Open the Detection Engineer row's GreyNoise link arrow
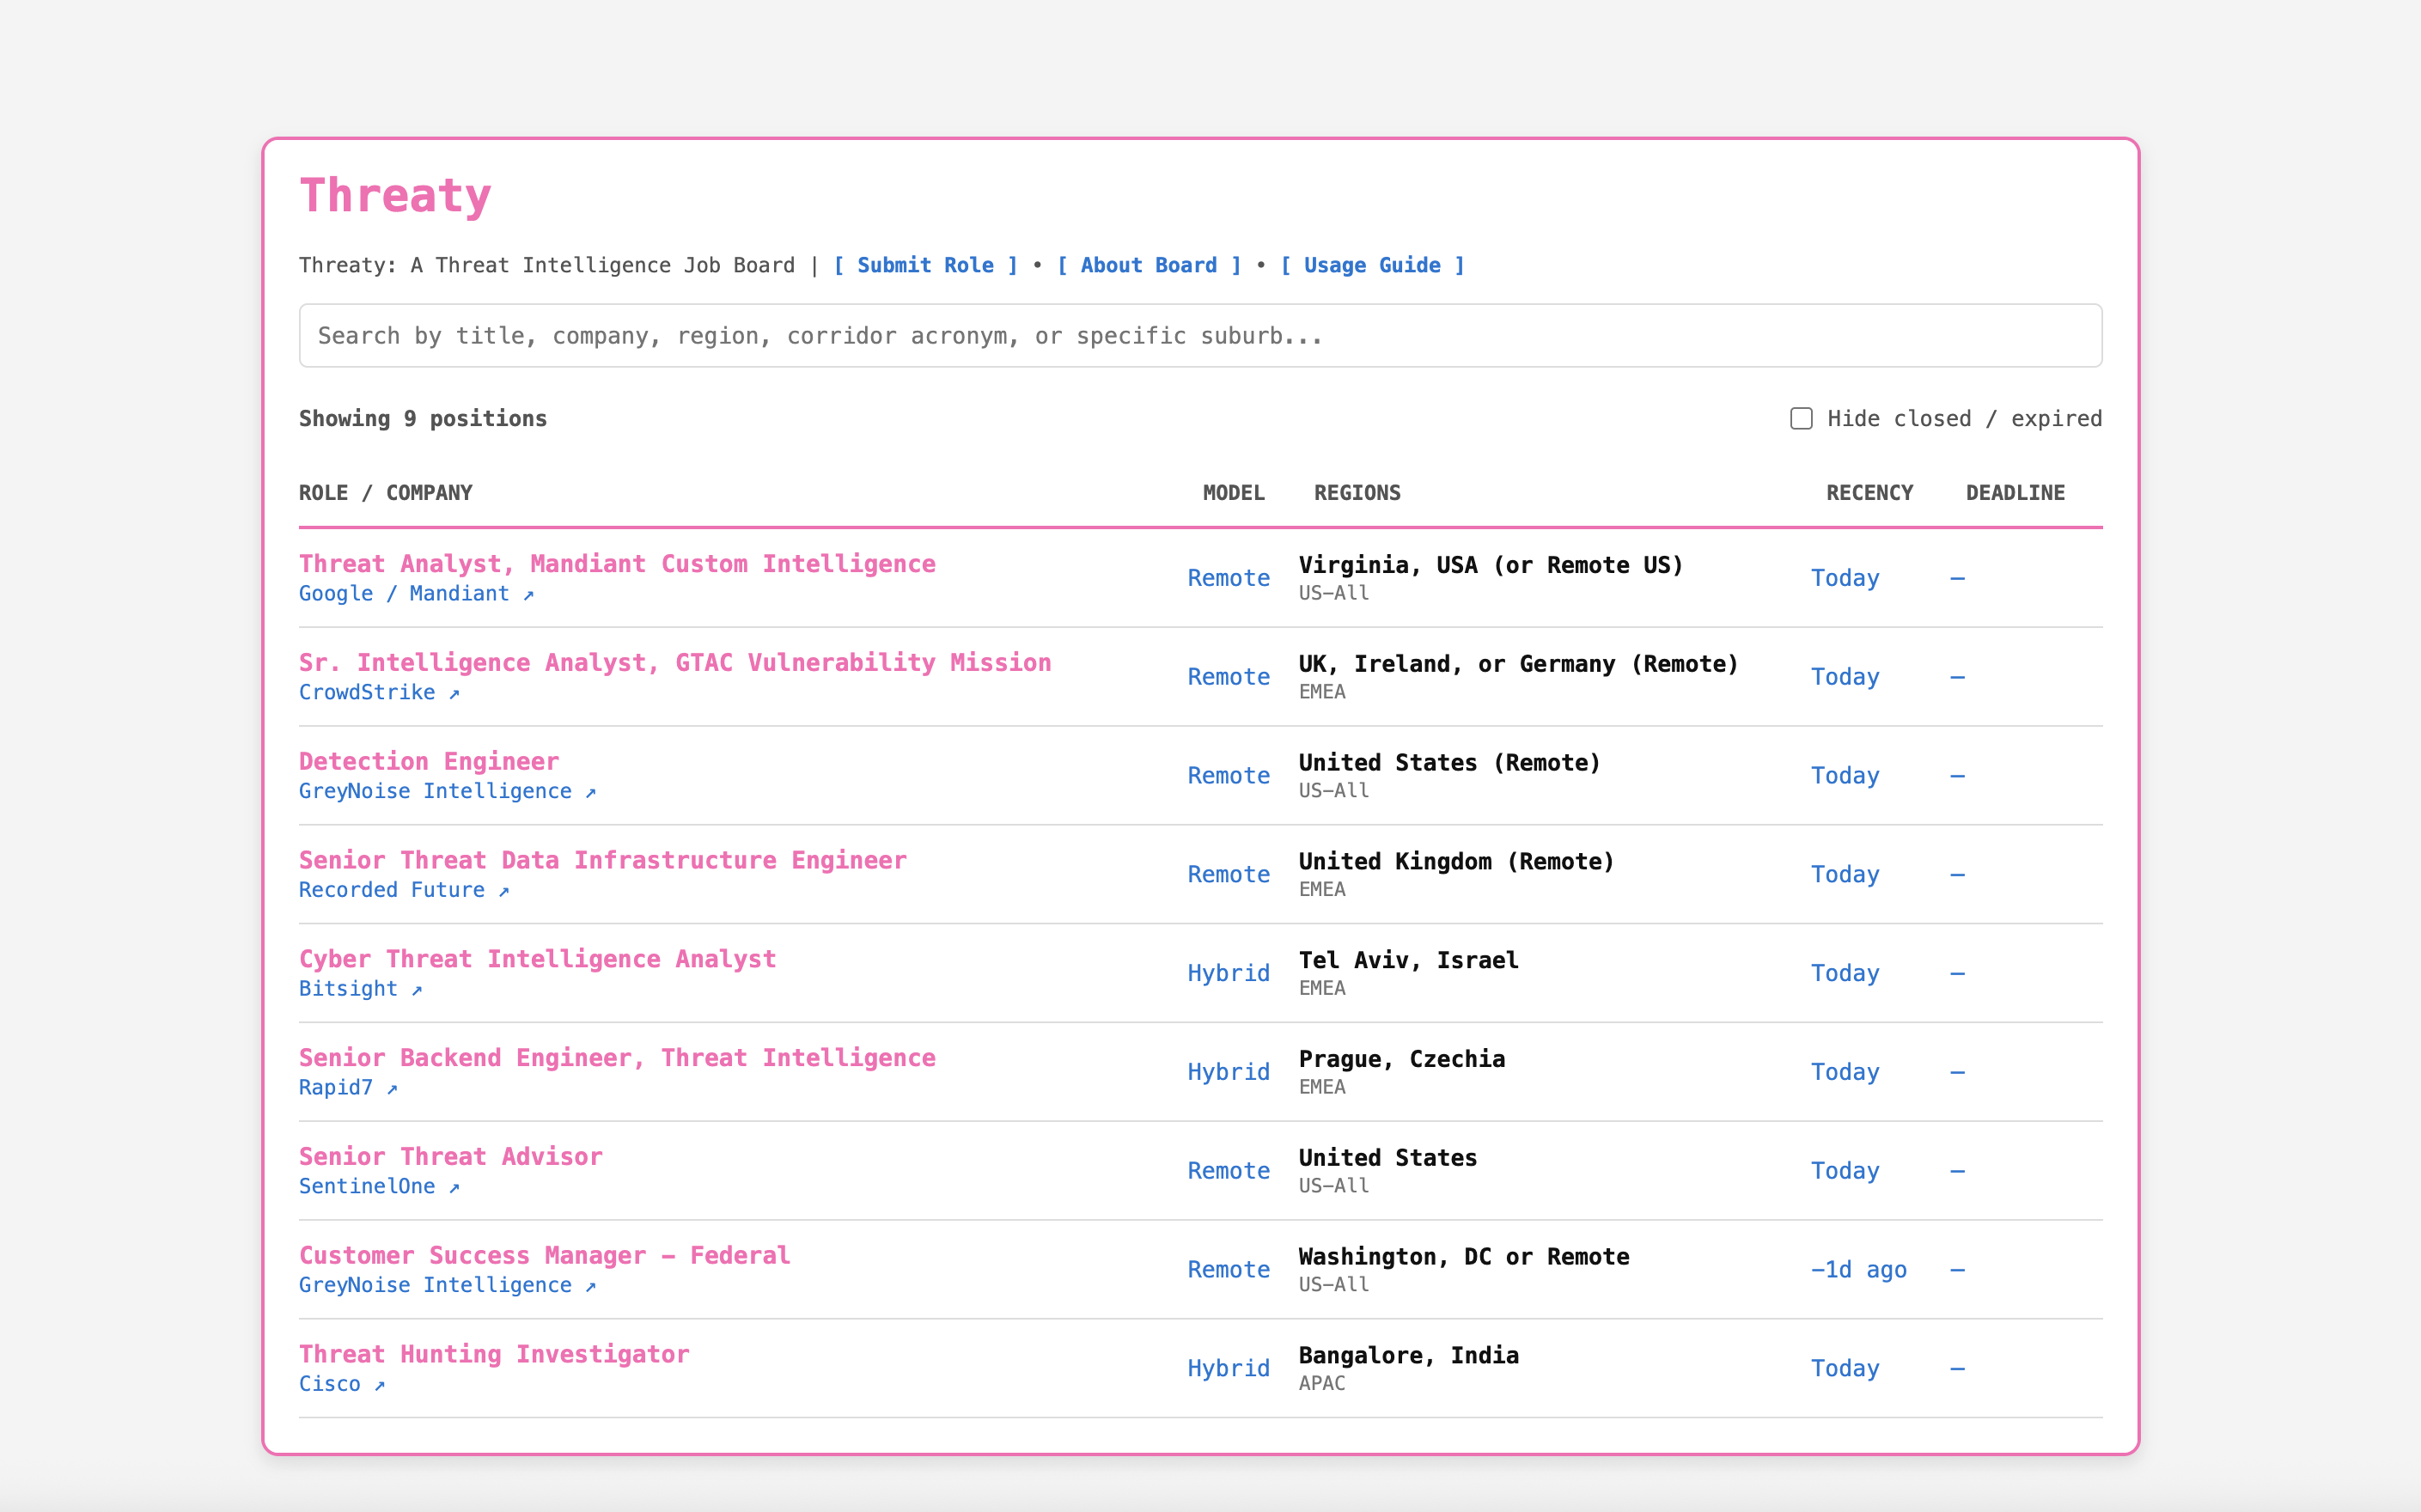 click(591, 793)
